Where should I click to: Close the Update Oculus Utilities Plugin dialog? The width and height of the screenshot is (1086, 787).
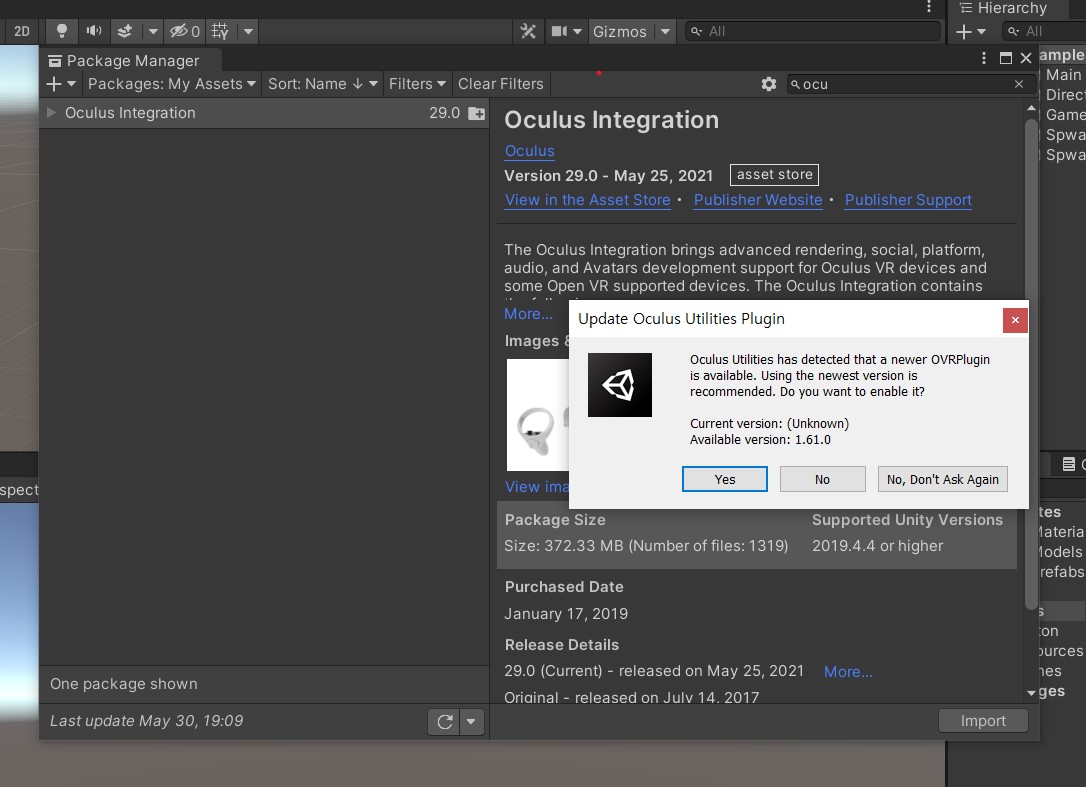1015,320
